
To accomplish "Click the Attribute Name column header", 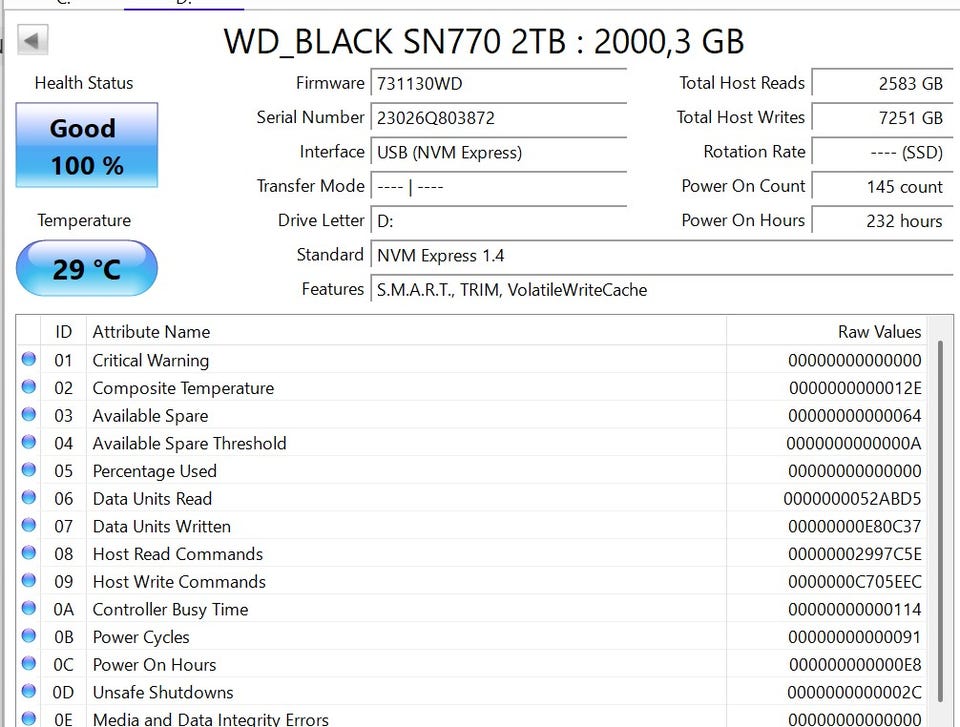I will coord(407,331).
